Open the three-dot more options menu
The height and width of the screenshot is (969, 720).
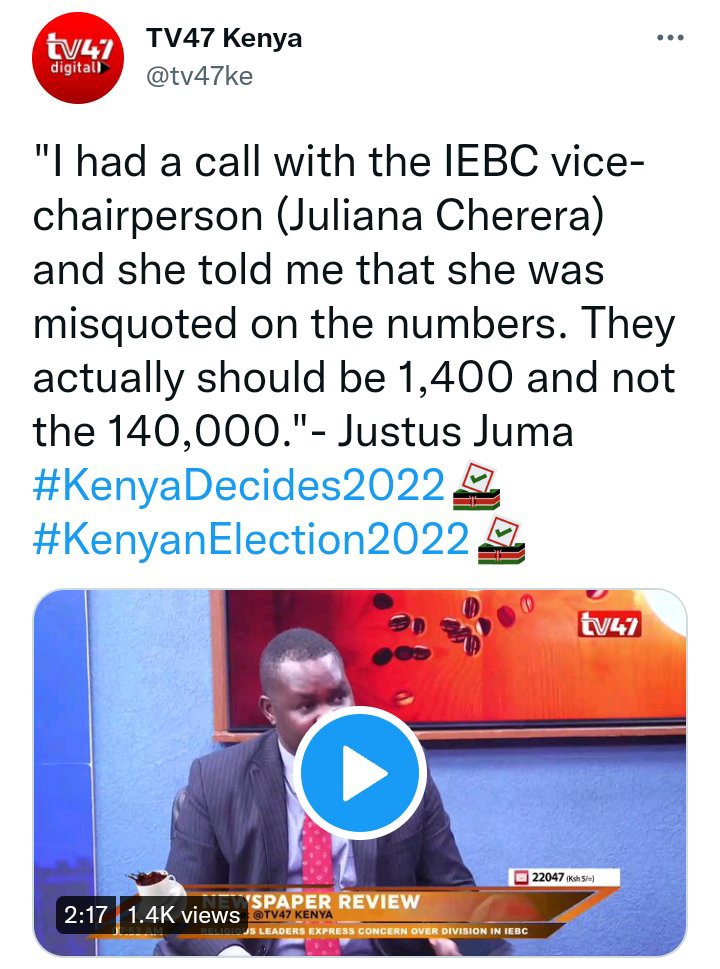(x=670, y=38)
